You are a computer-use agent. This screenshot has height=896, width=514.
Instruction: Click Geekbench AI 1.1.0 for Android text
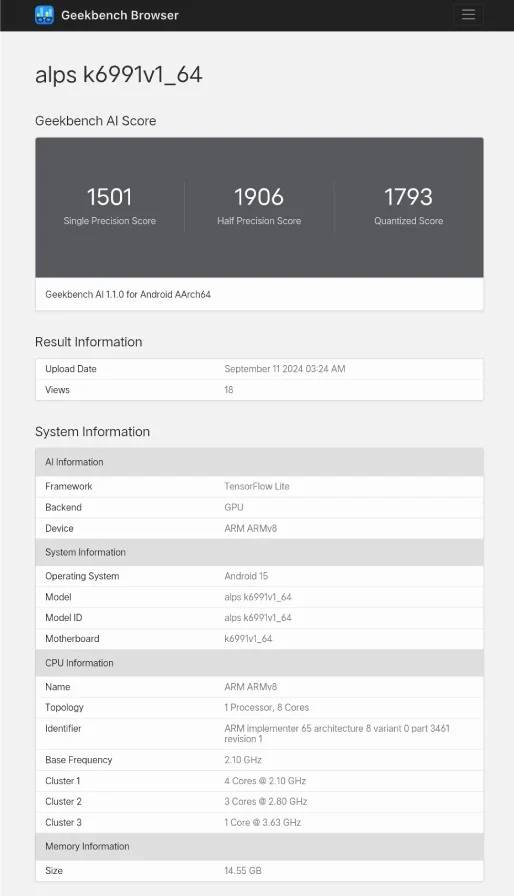(128, 294)
